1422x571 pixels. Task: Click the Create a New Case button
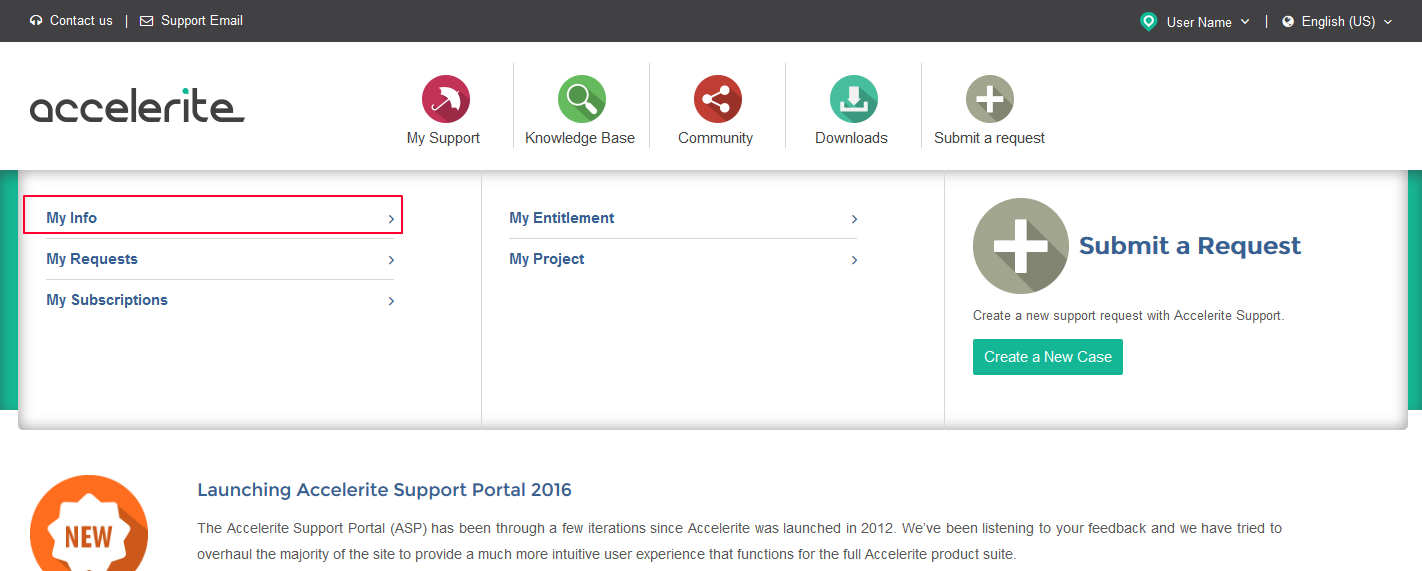(x=1048, y=357)
